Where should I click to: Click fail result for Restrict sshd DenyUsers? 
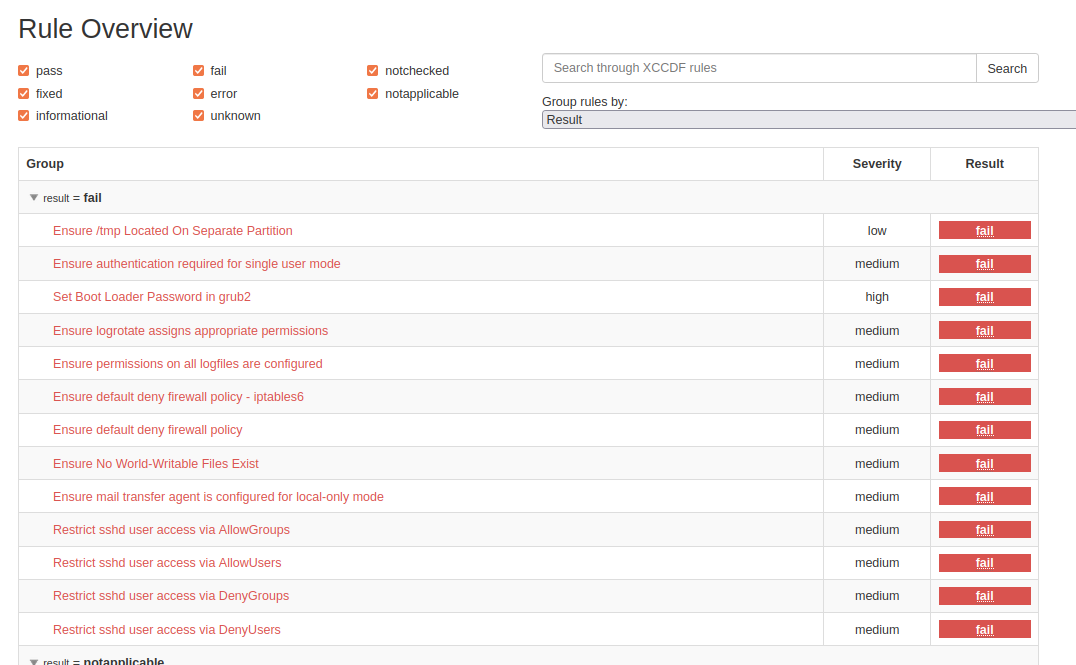pyautogui.click(x=984, y=630)
